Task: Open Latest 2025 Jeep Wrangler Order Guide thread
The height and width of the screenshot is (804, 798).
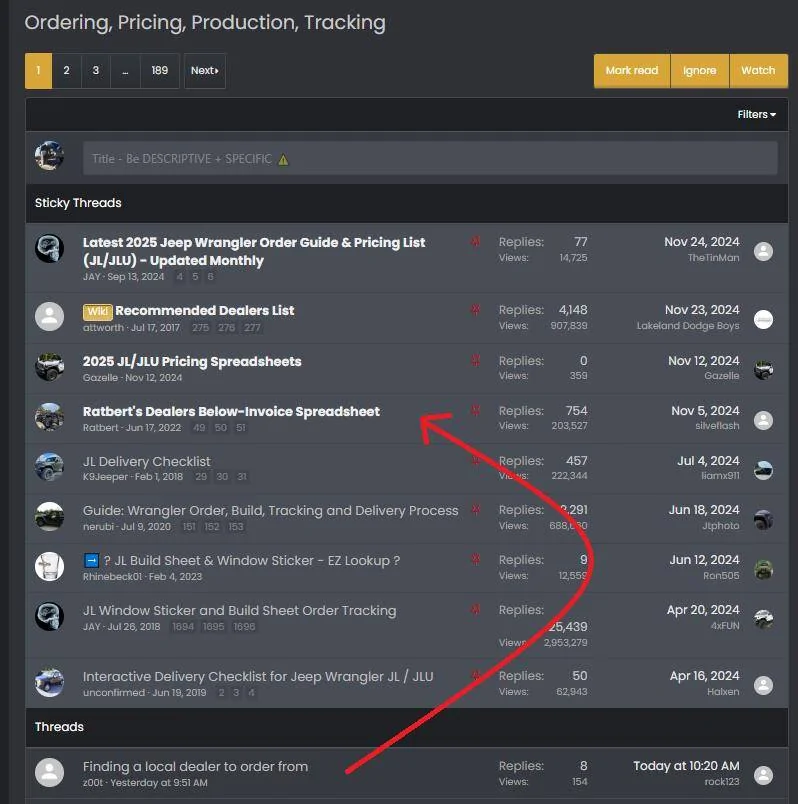Action: [x=254, y=251]
